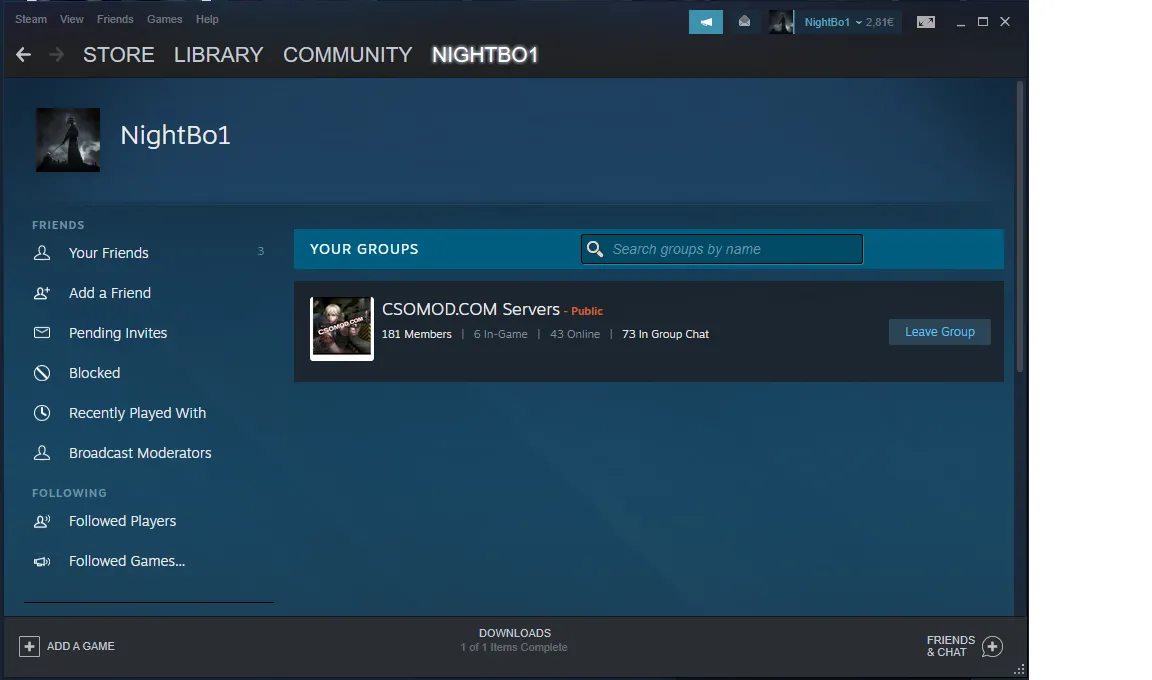1152x680 pixels.
Task: Click the Broadcast Moderators person icon
Action: click(x=42, y=453)
